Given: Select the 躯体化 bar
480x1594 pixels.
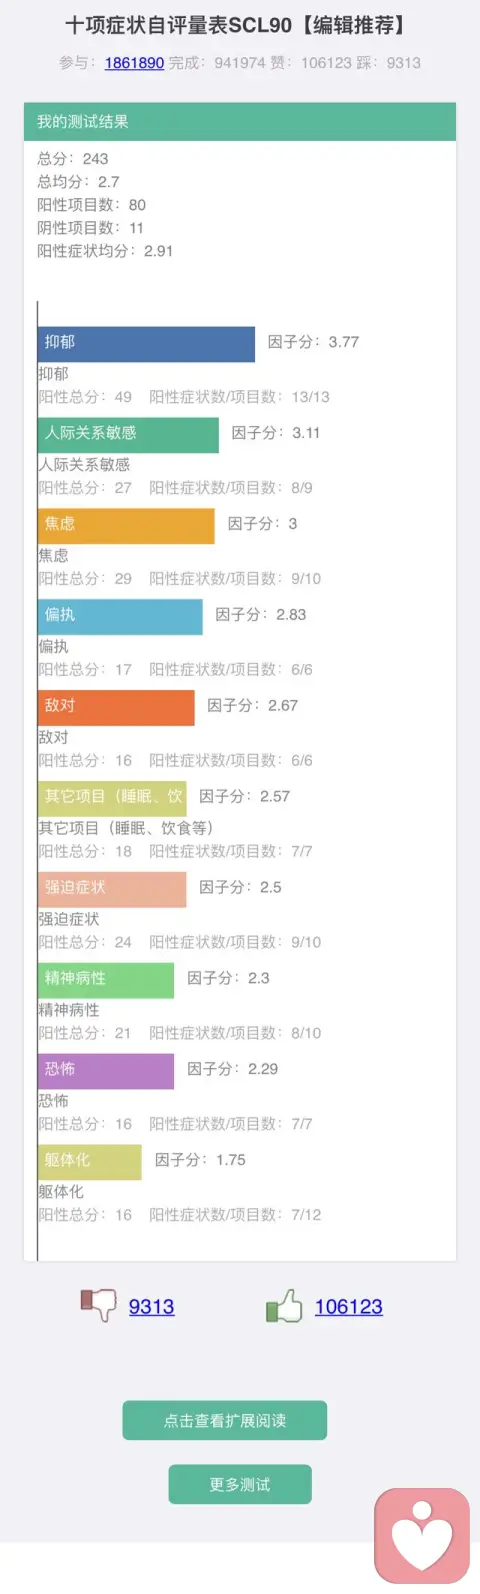Looking at the screenshot, I should point(90,1163).
